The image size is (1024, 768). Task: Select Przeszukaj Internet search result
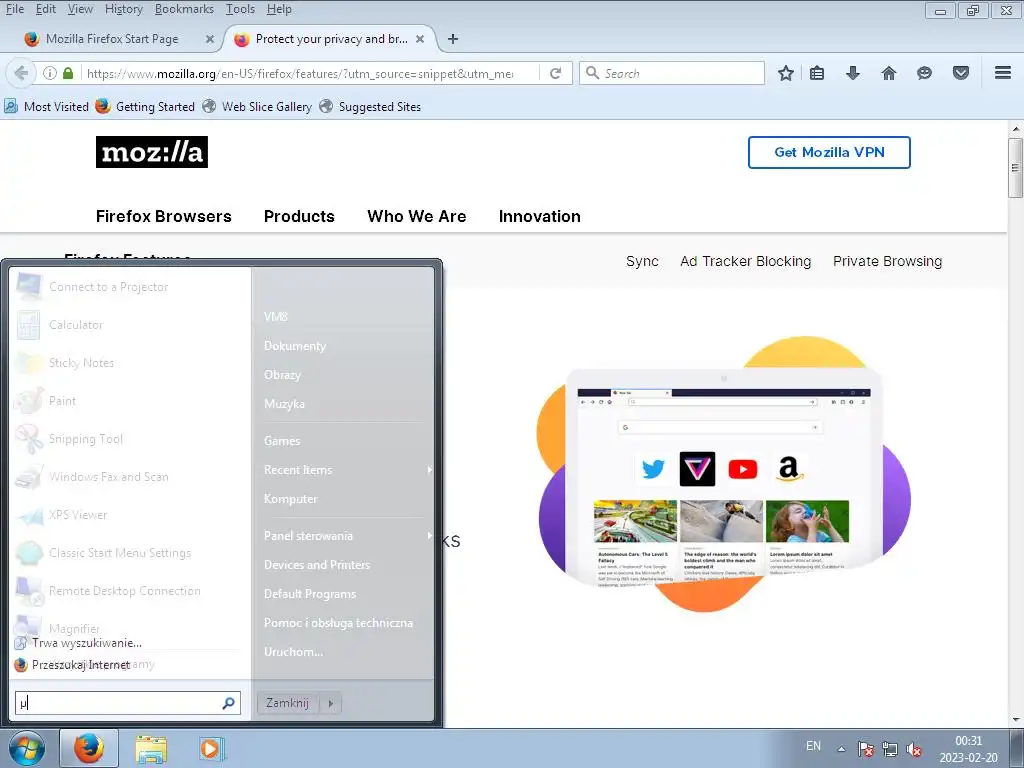click(82, 665)
